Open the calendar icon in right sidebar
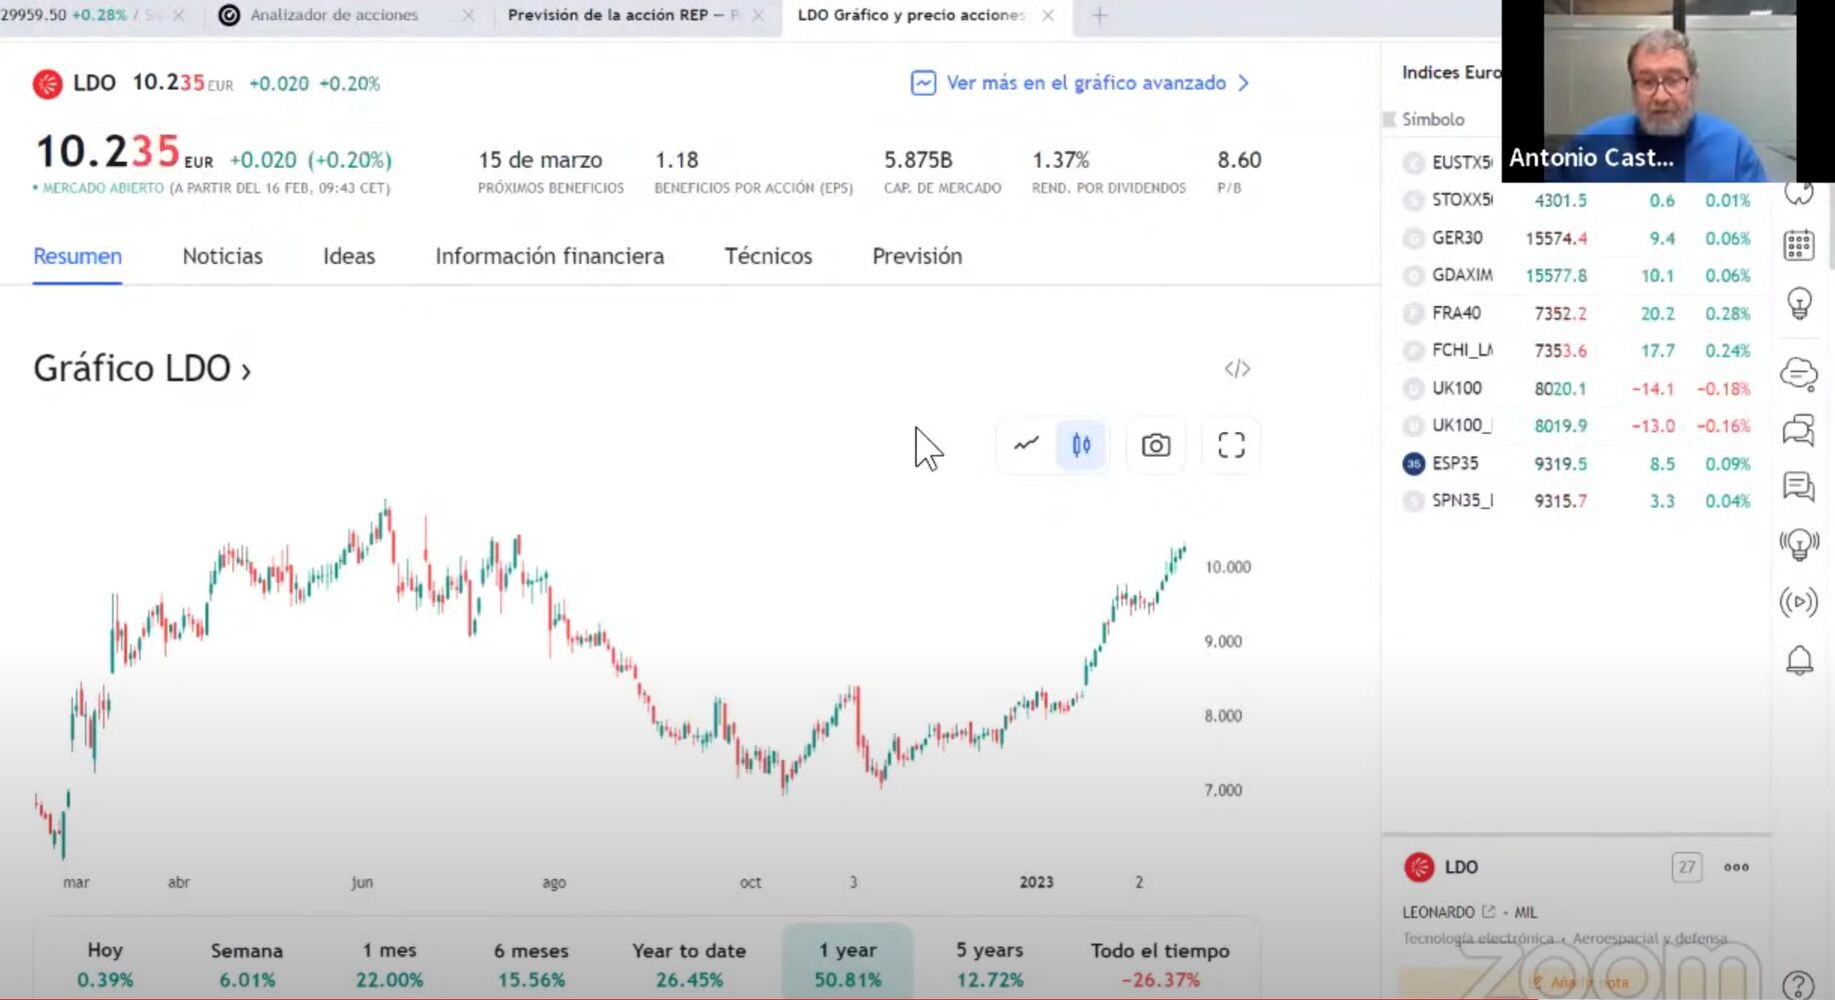 click(x=1798, y=245)
